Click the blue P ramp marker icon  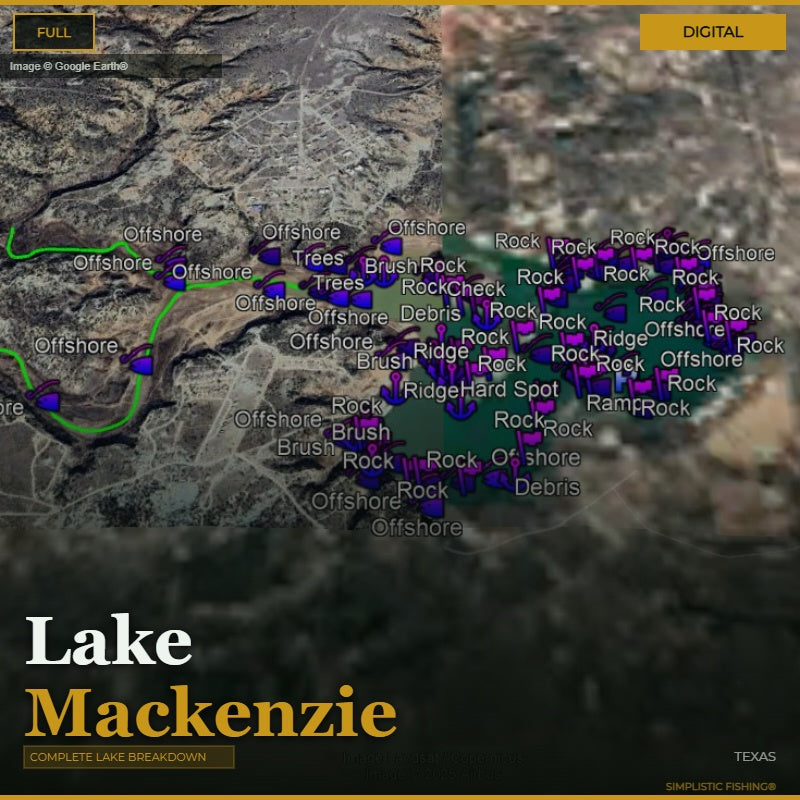coord(624,380)
